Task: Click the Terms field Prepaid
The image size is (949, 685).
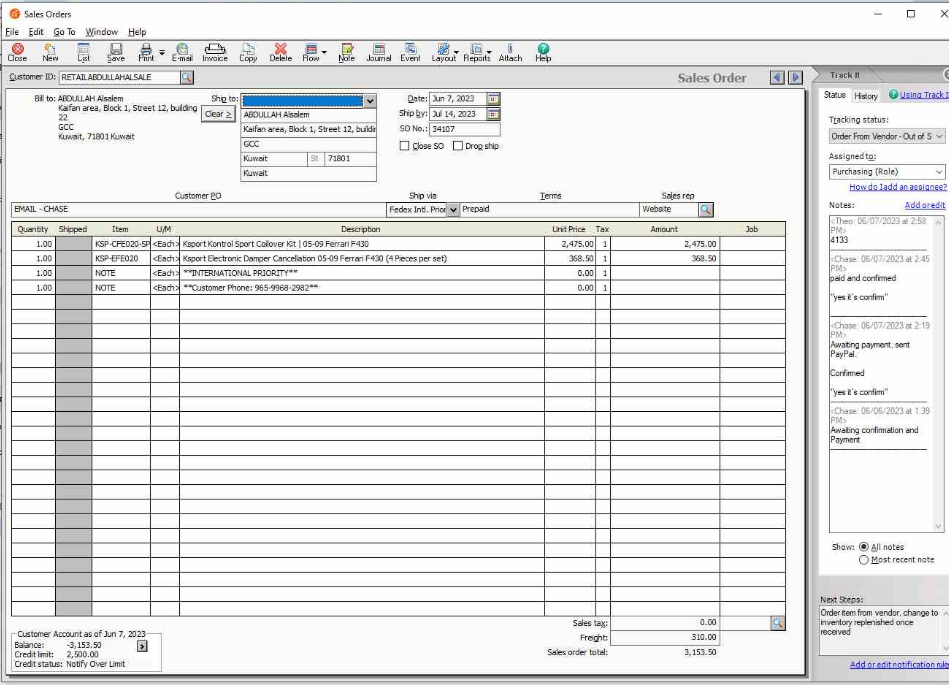Action: point(550,209)
